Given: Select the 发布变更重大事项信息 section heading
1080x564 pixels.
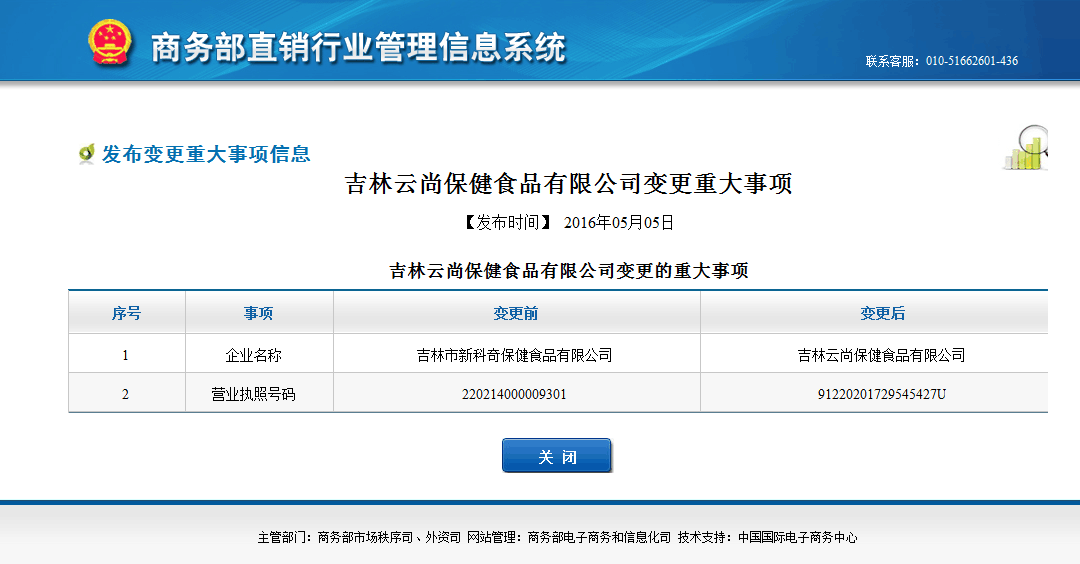Looking at the screenshot, I should point(206,154).
